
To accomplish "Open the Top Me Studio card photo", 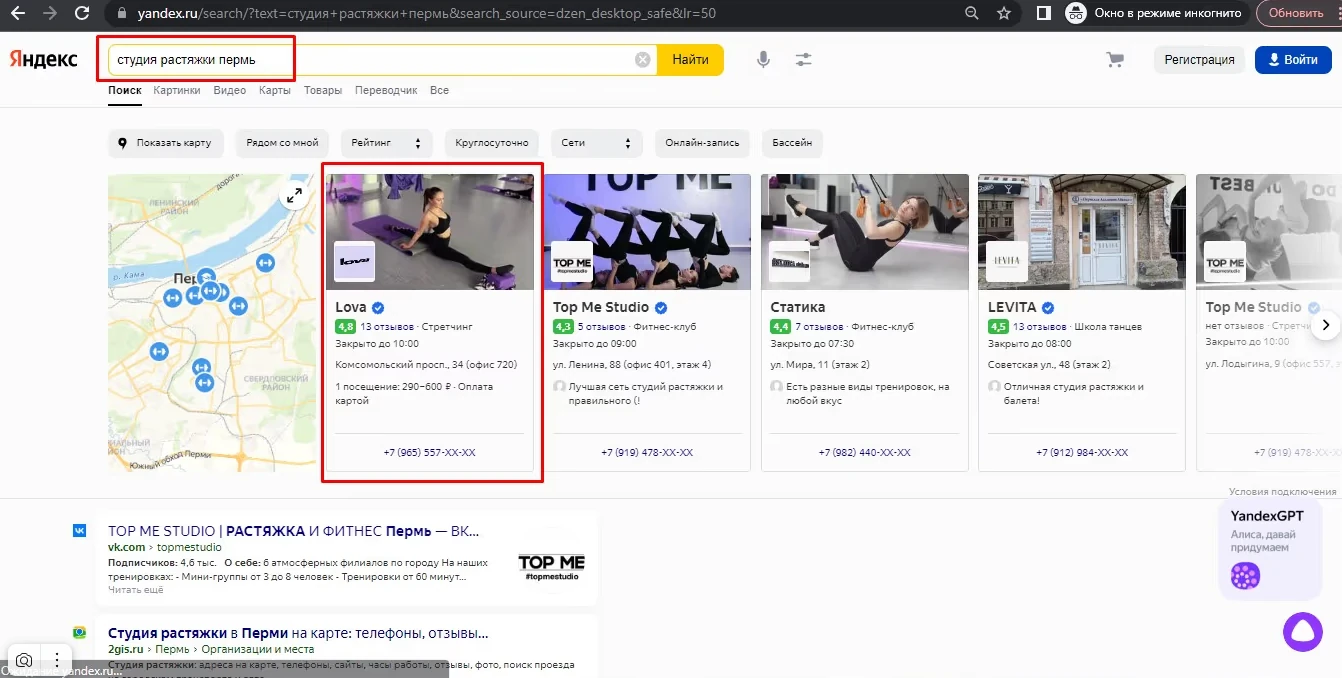I will point(647,232).
